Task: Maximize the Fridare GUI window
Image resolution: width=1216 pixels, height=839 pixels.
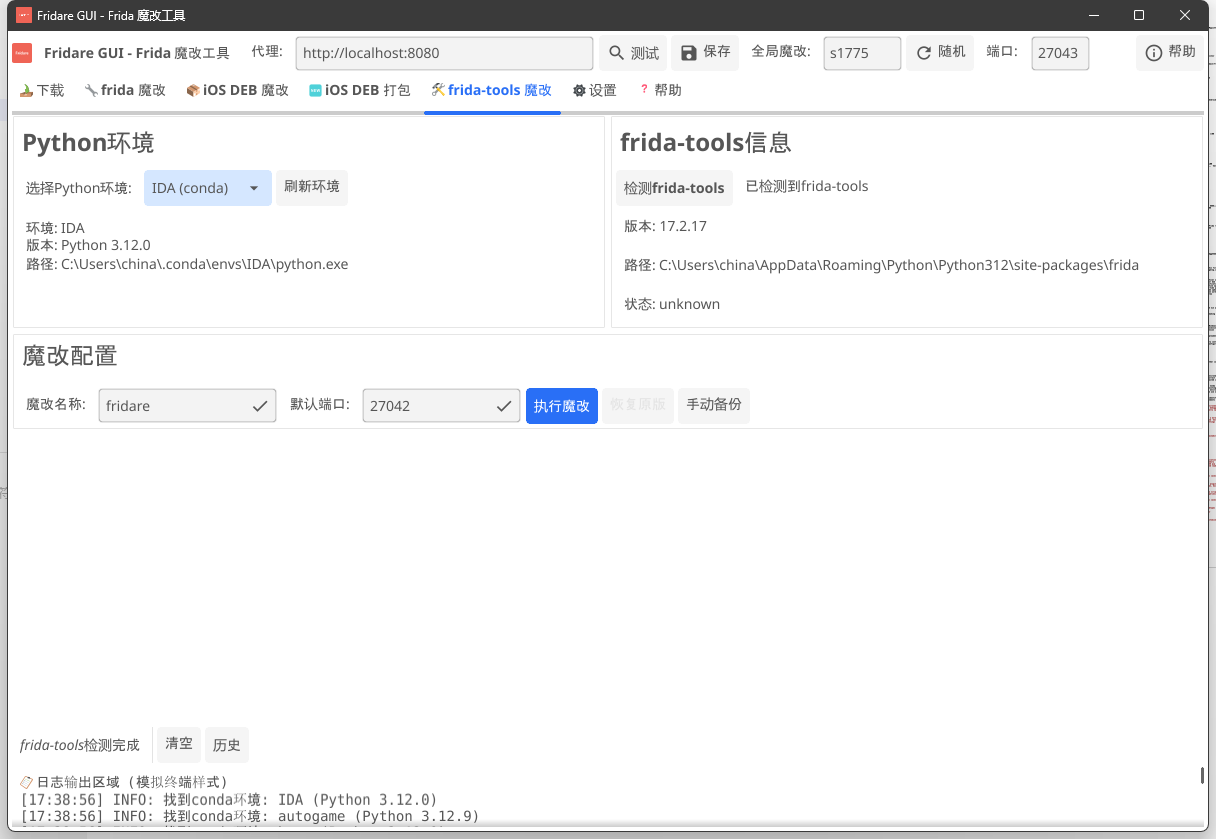Action: 1139,15
